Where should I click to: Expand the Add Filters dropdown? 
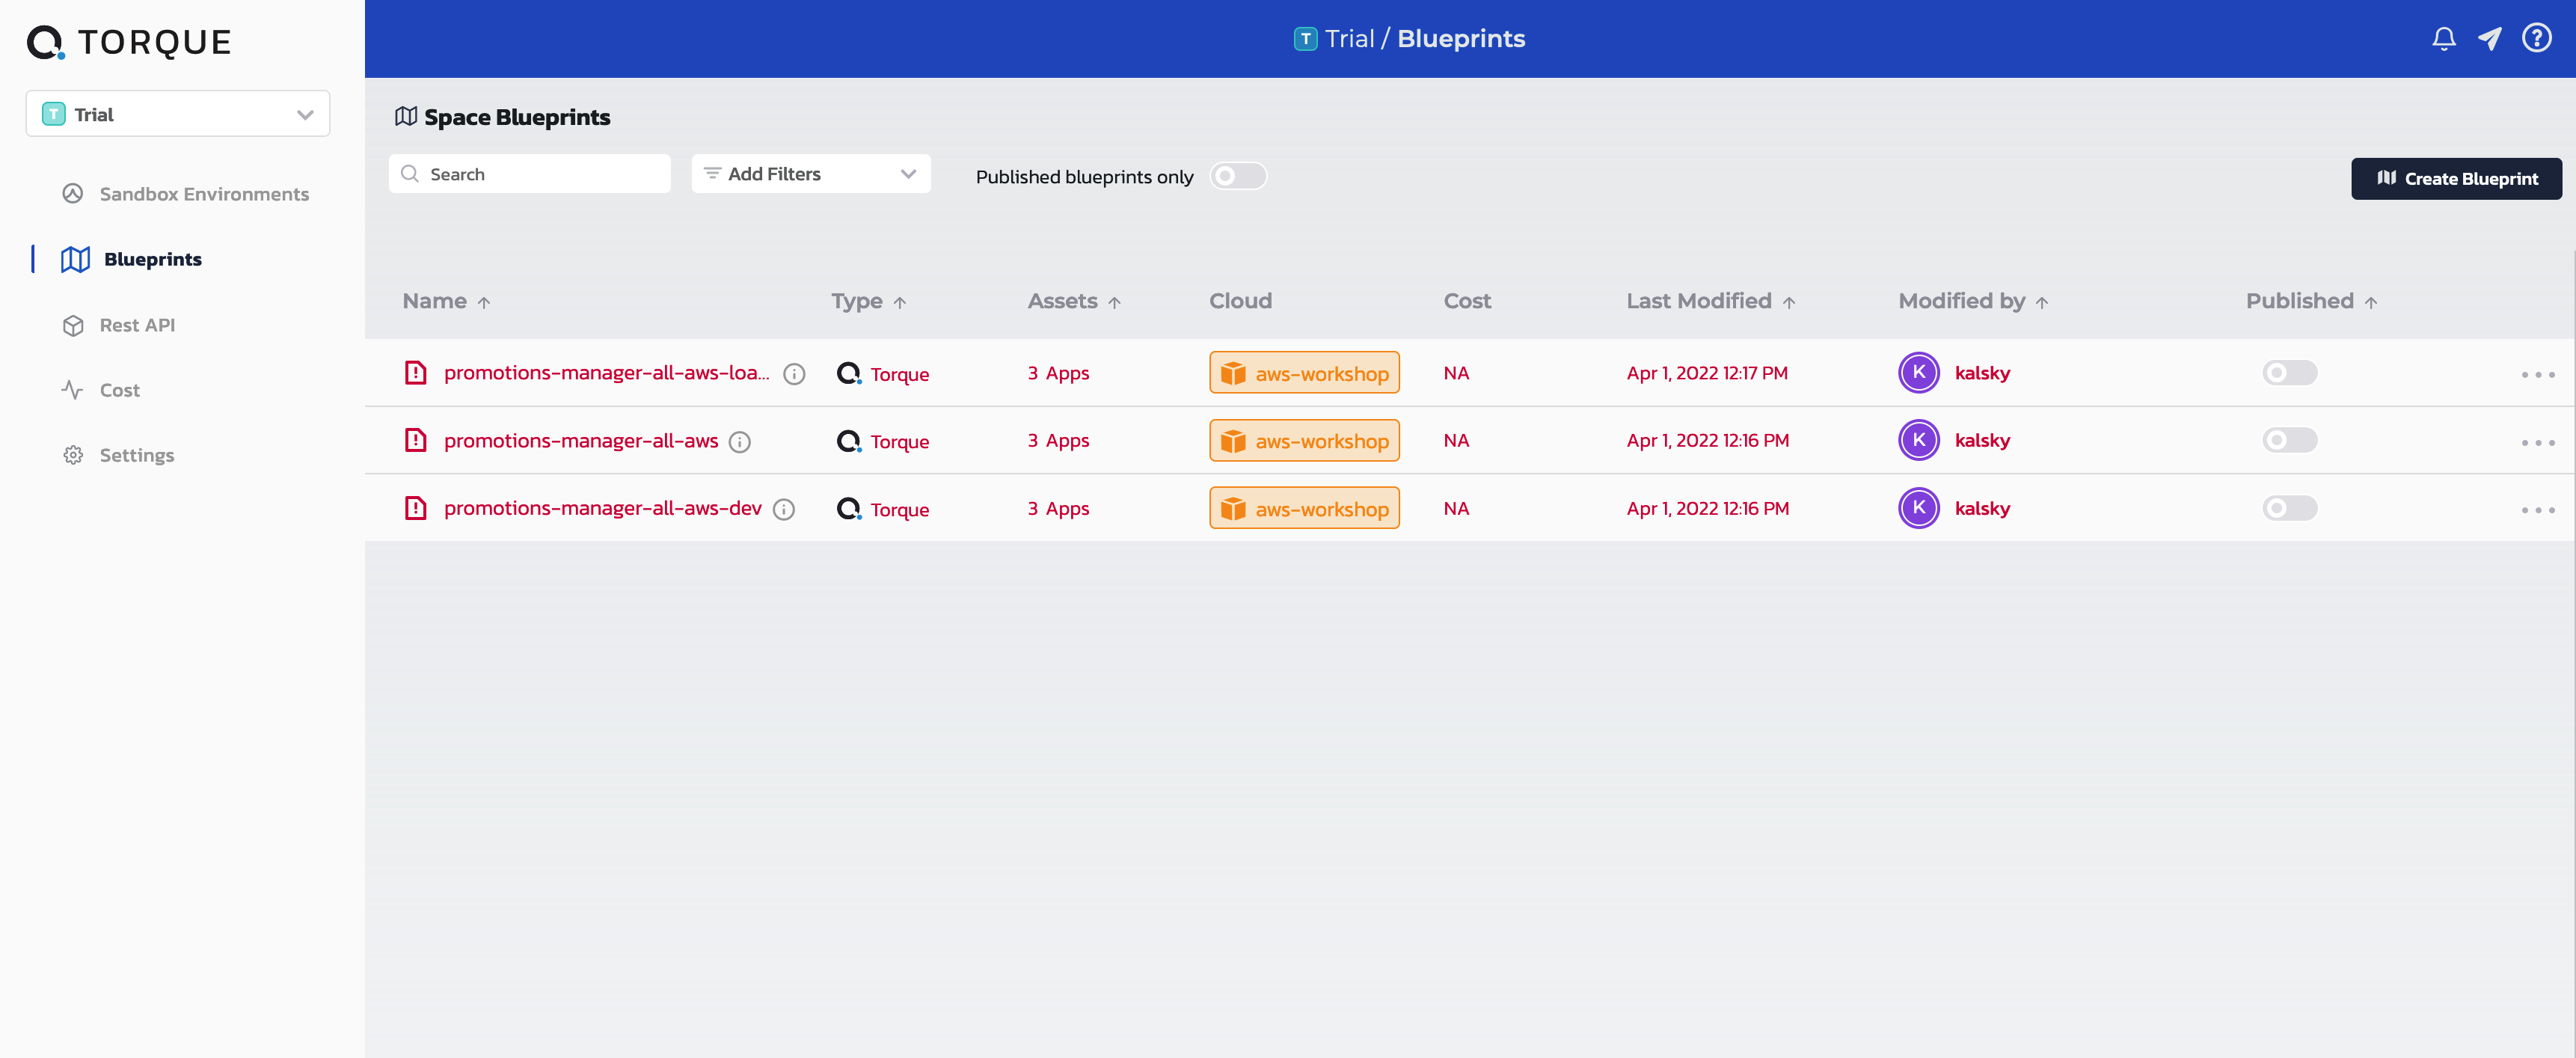810,174
